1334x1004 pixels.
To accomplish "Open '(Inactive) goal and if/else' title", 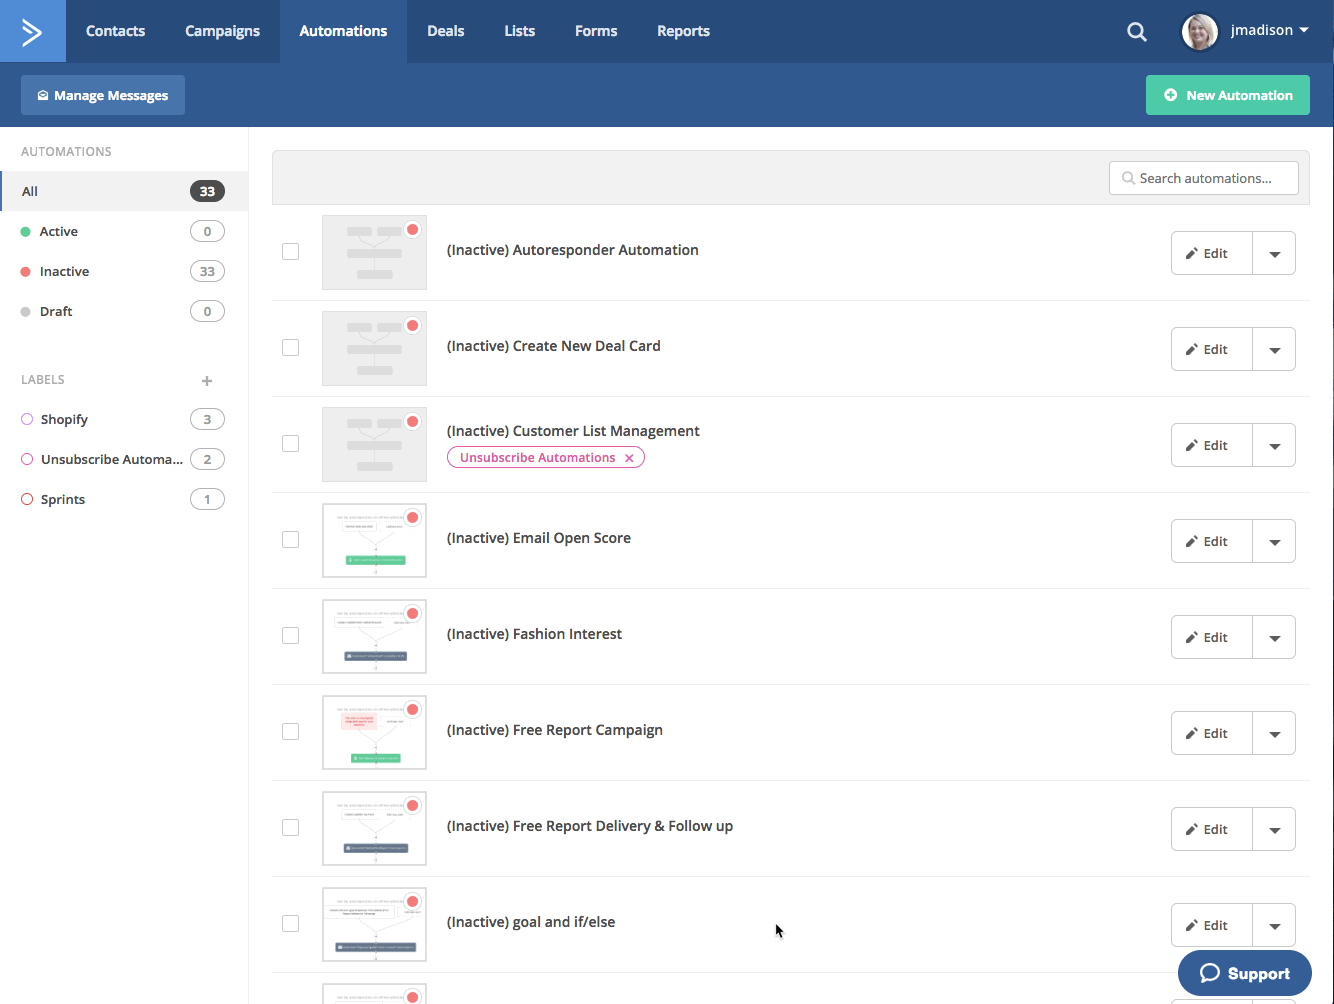I will [x=531, y=922].
